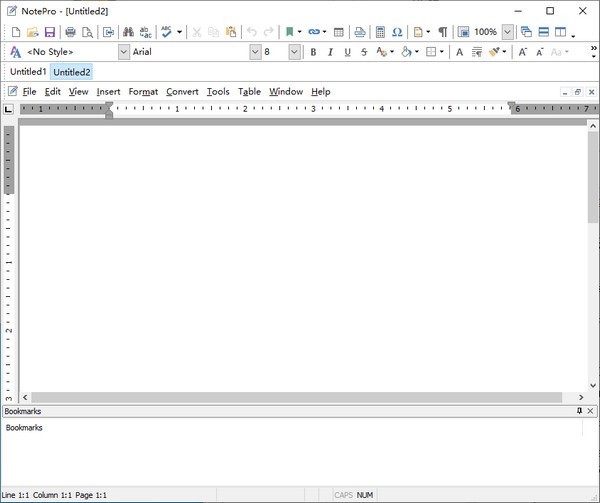
Task: Open the font size 8 dropdown
Action: tap(294, 52)
